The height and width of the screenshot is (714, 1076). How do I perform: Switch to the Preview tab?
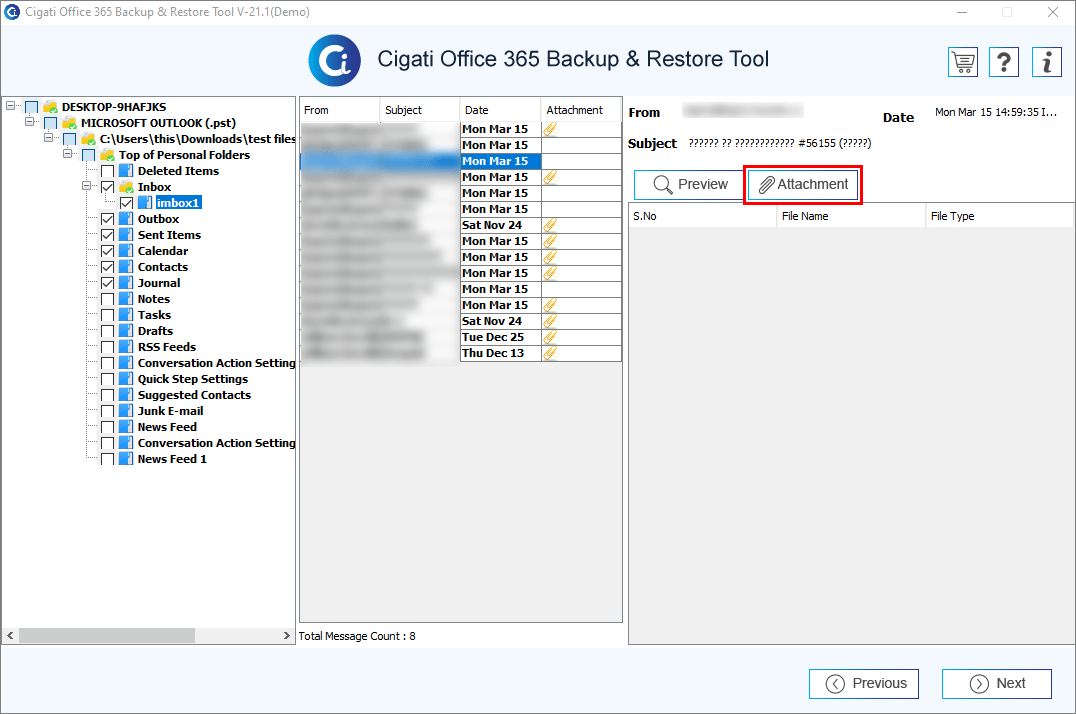click(x=690, y=185)
